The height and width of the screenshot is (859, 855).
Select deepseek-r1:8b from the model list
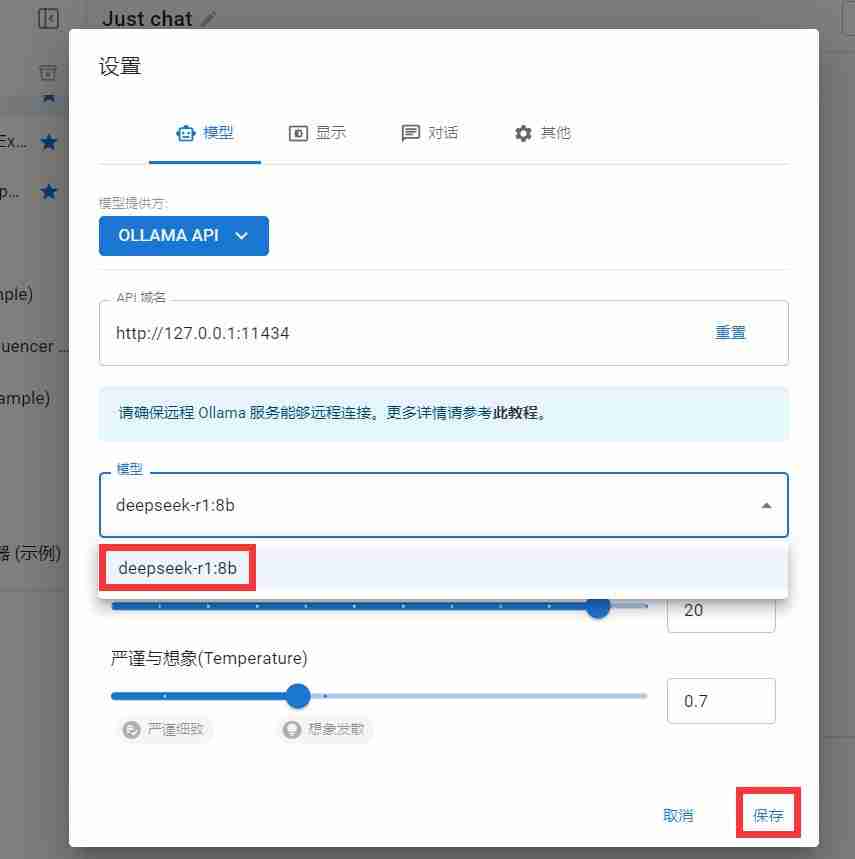tap(177, 567)
